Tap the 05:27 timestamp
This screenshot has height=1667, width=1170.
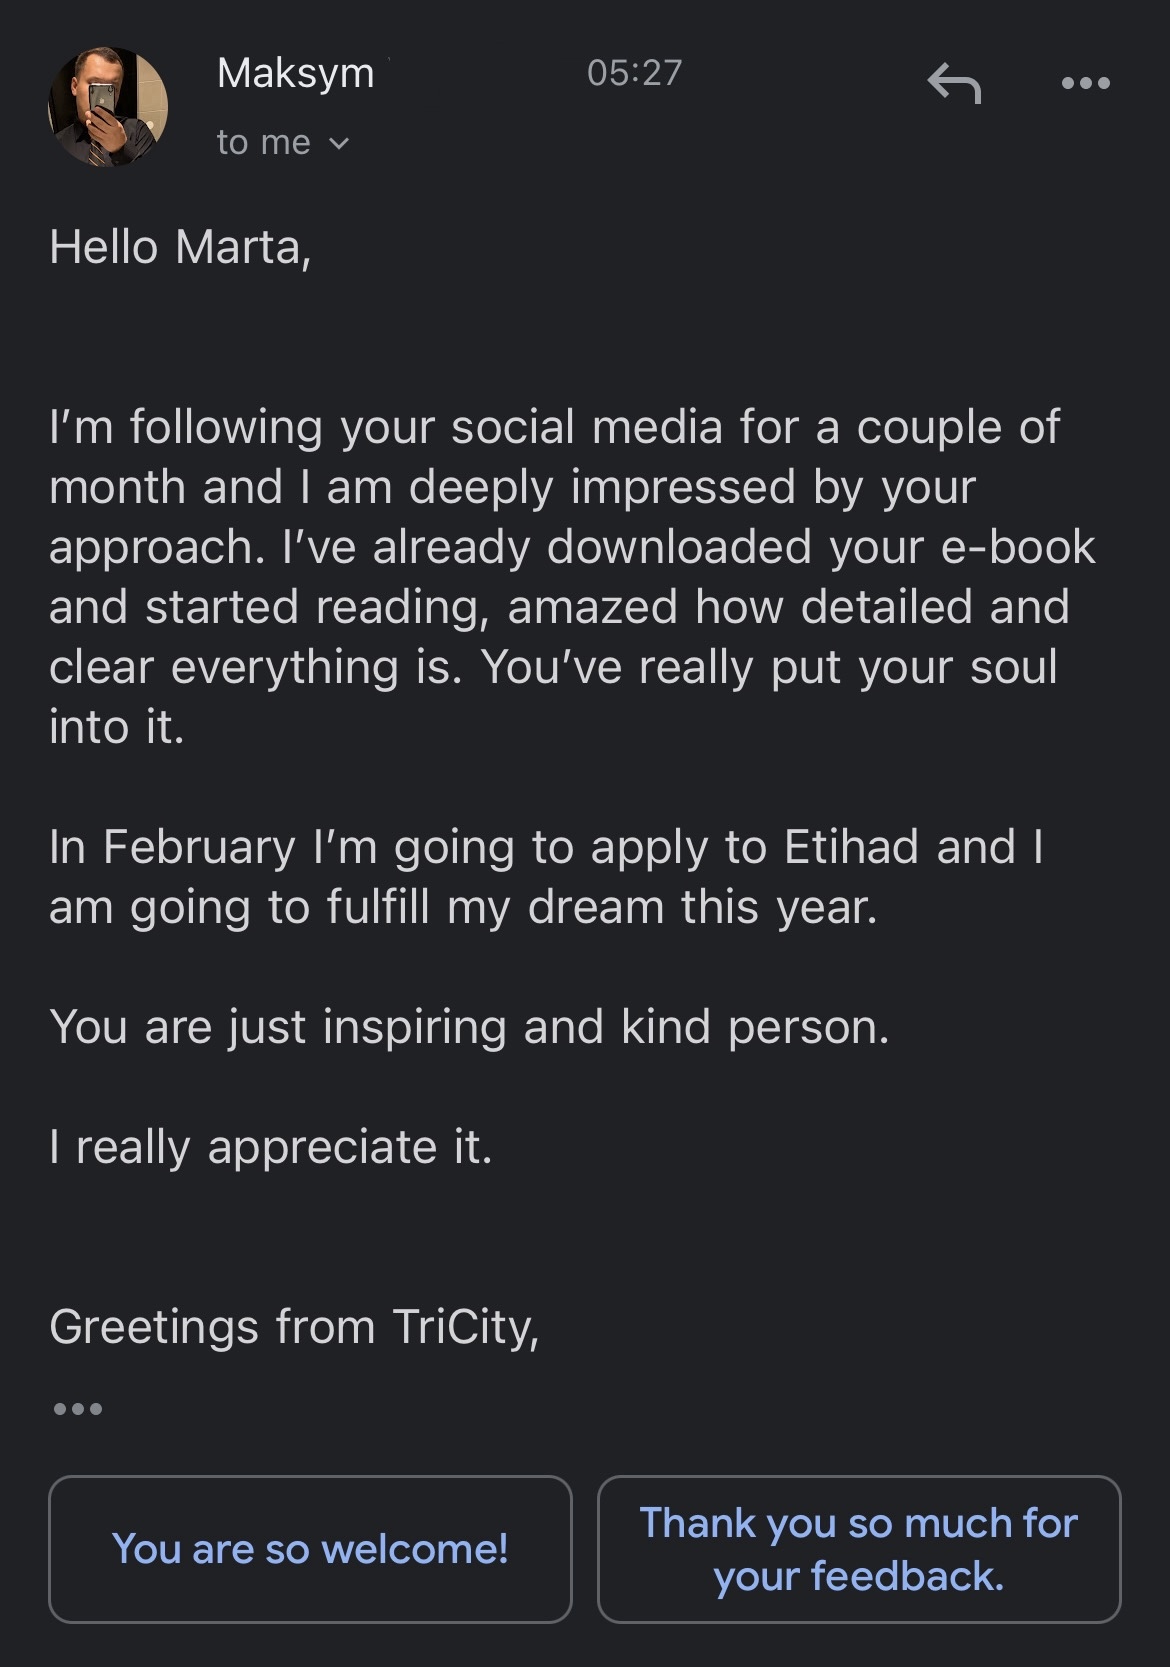pyautogui.click(x=634, y=73)
